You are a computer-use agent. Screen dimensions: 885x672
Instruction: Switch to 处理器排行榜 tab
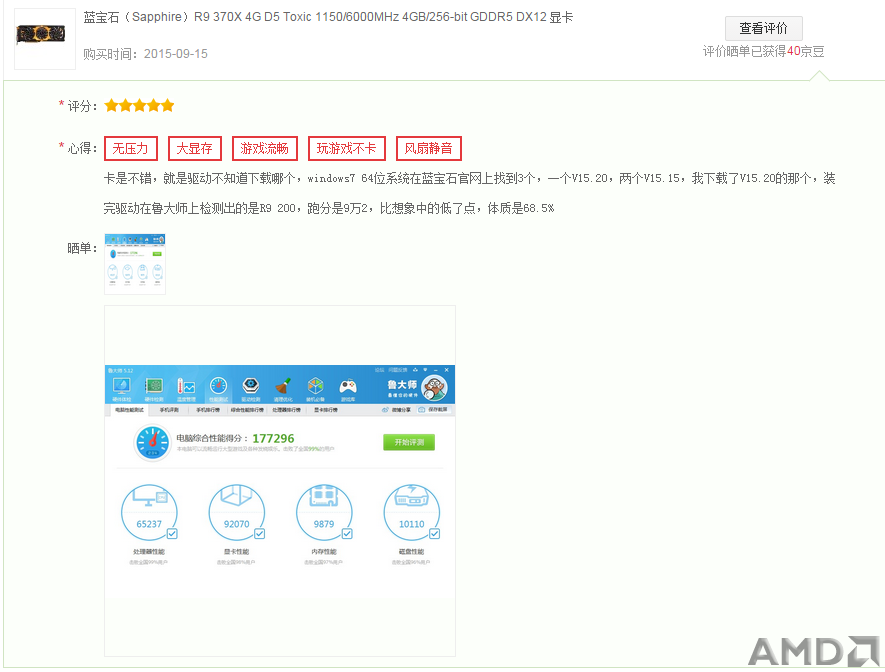click(x=287, y=410)
